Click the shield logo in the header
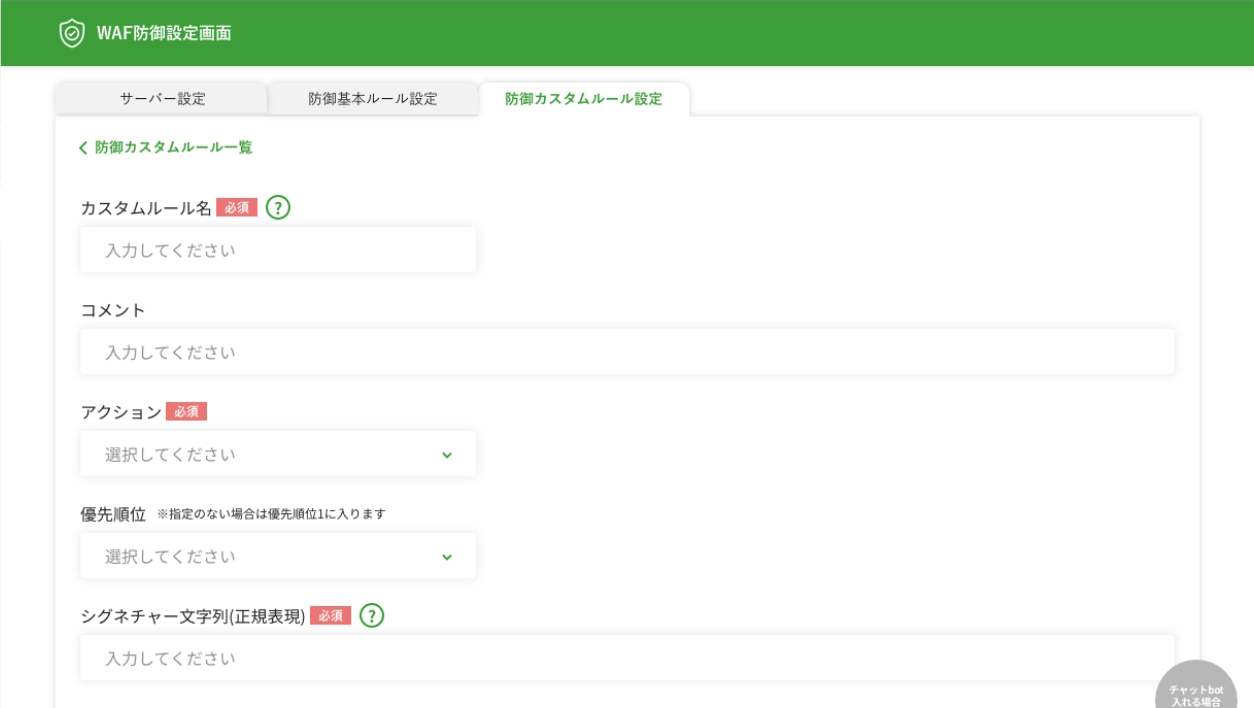 [72, 33]
